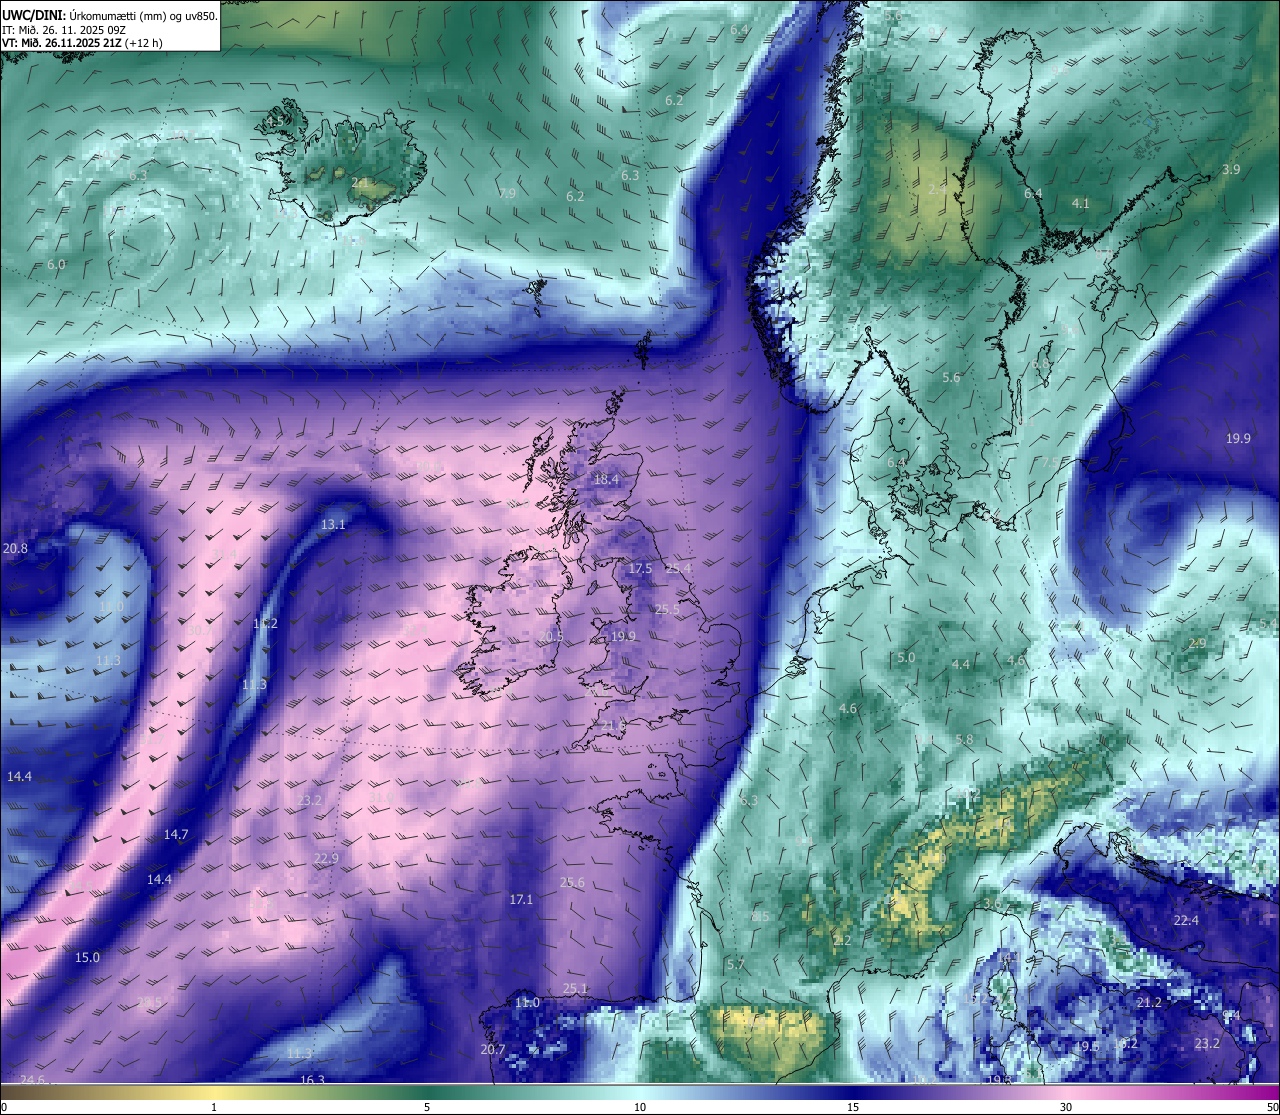The width and height of the screenshot is (1280, 1115).
Task: Click the 3.9 value label
Action: coord(1231,170)
